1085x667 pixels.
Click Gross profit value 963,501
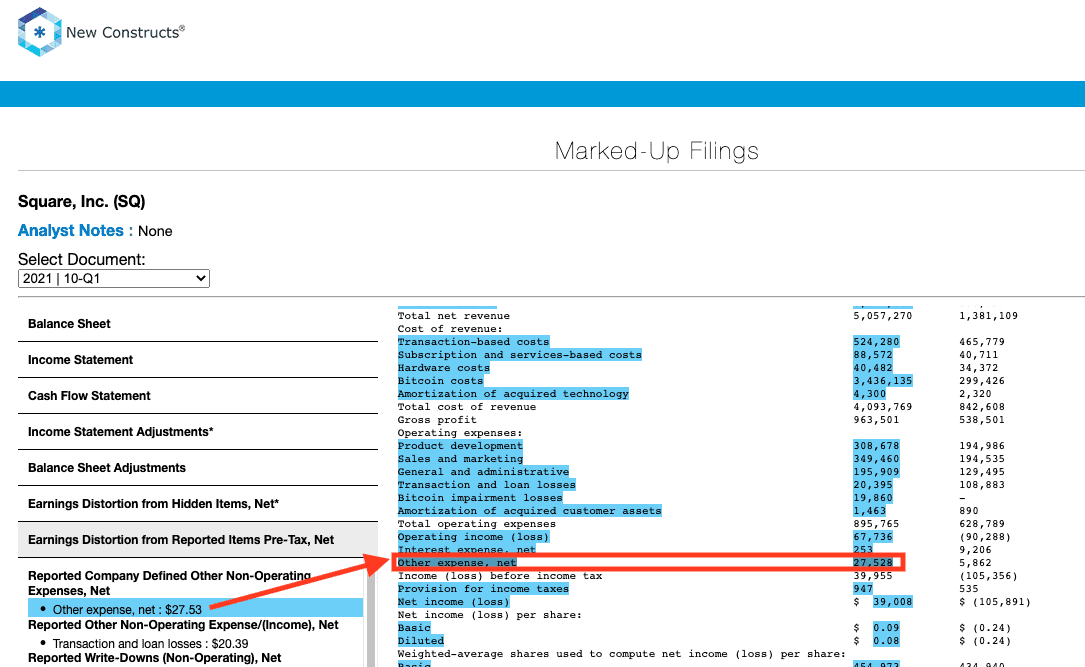(x=876, y=420)
